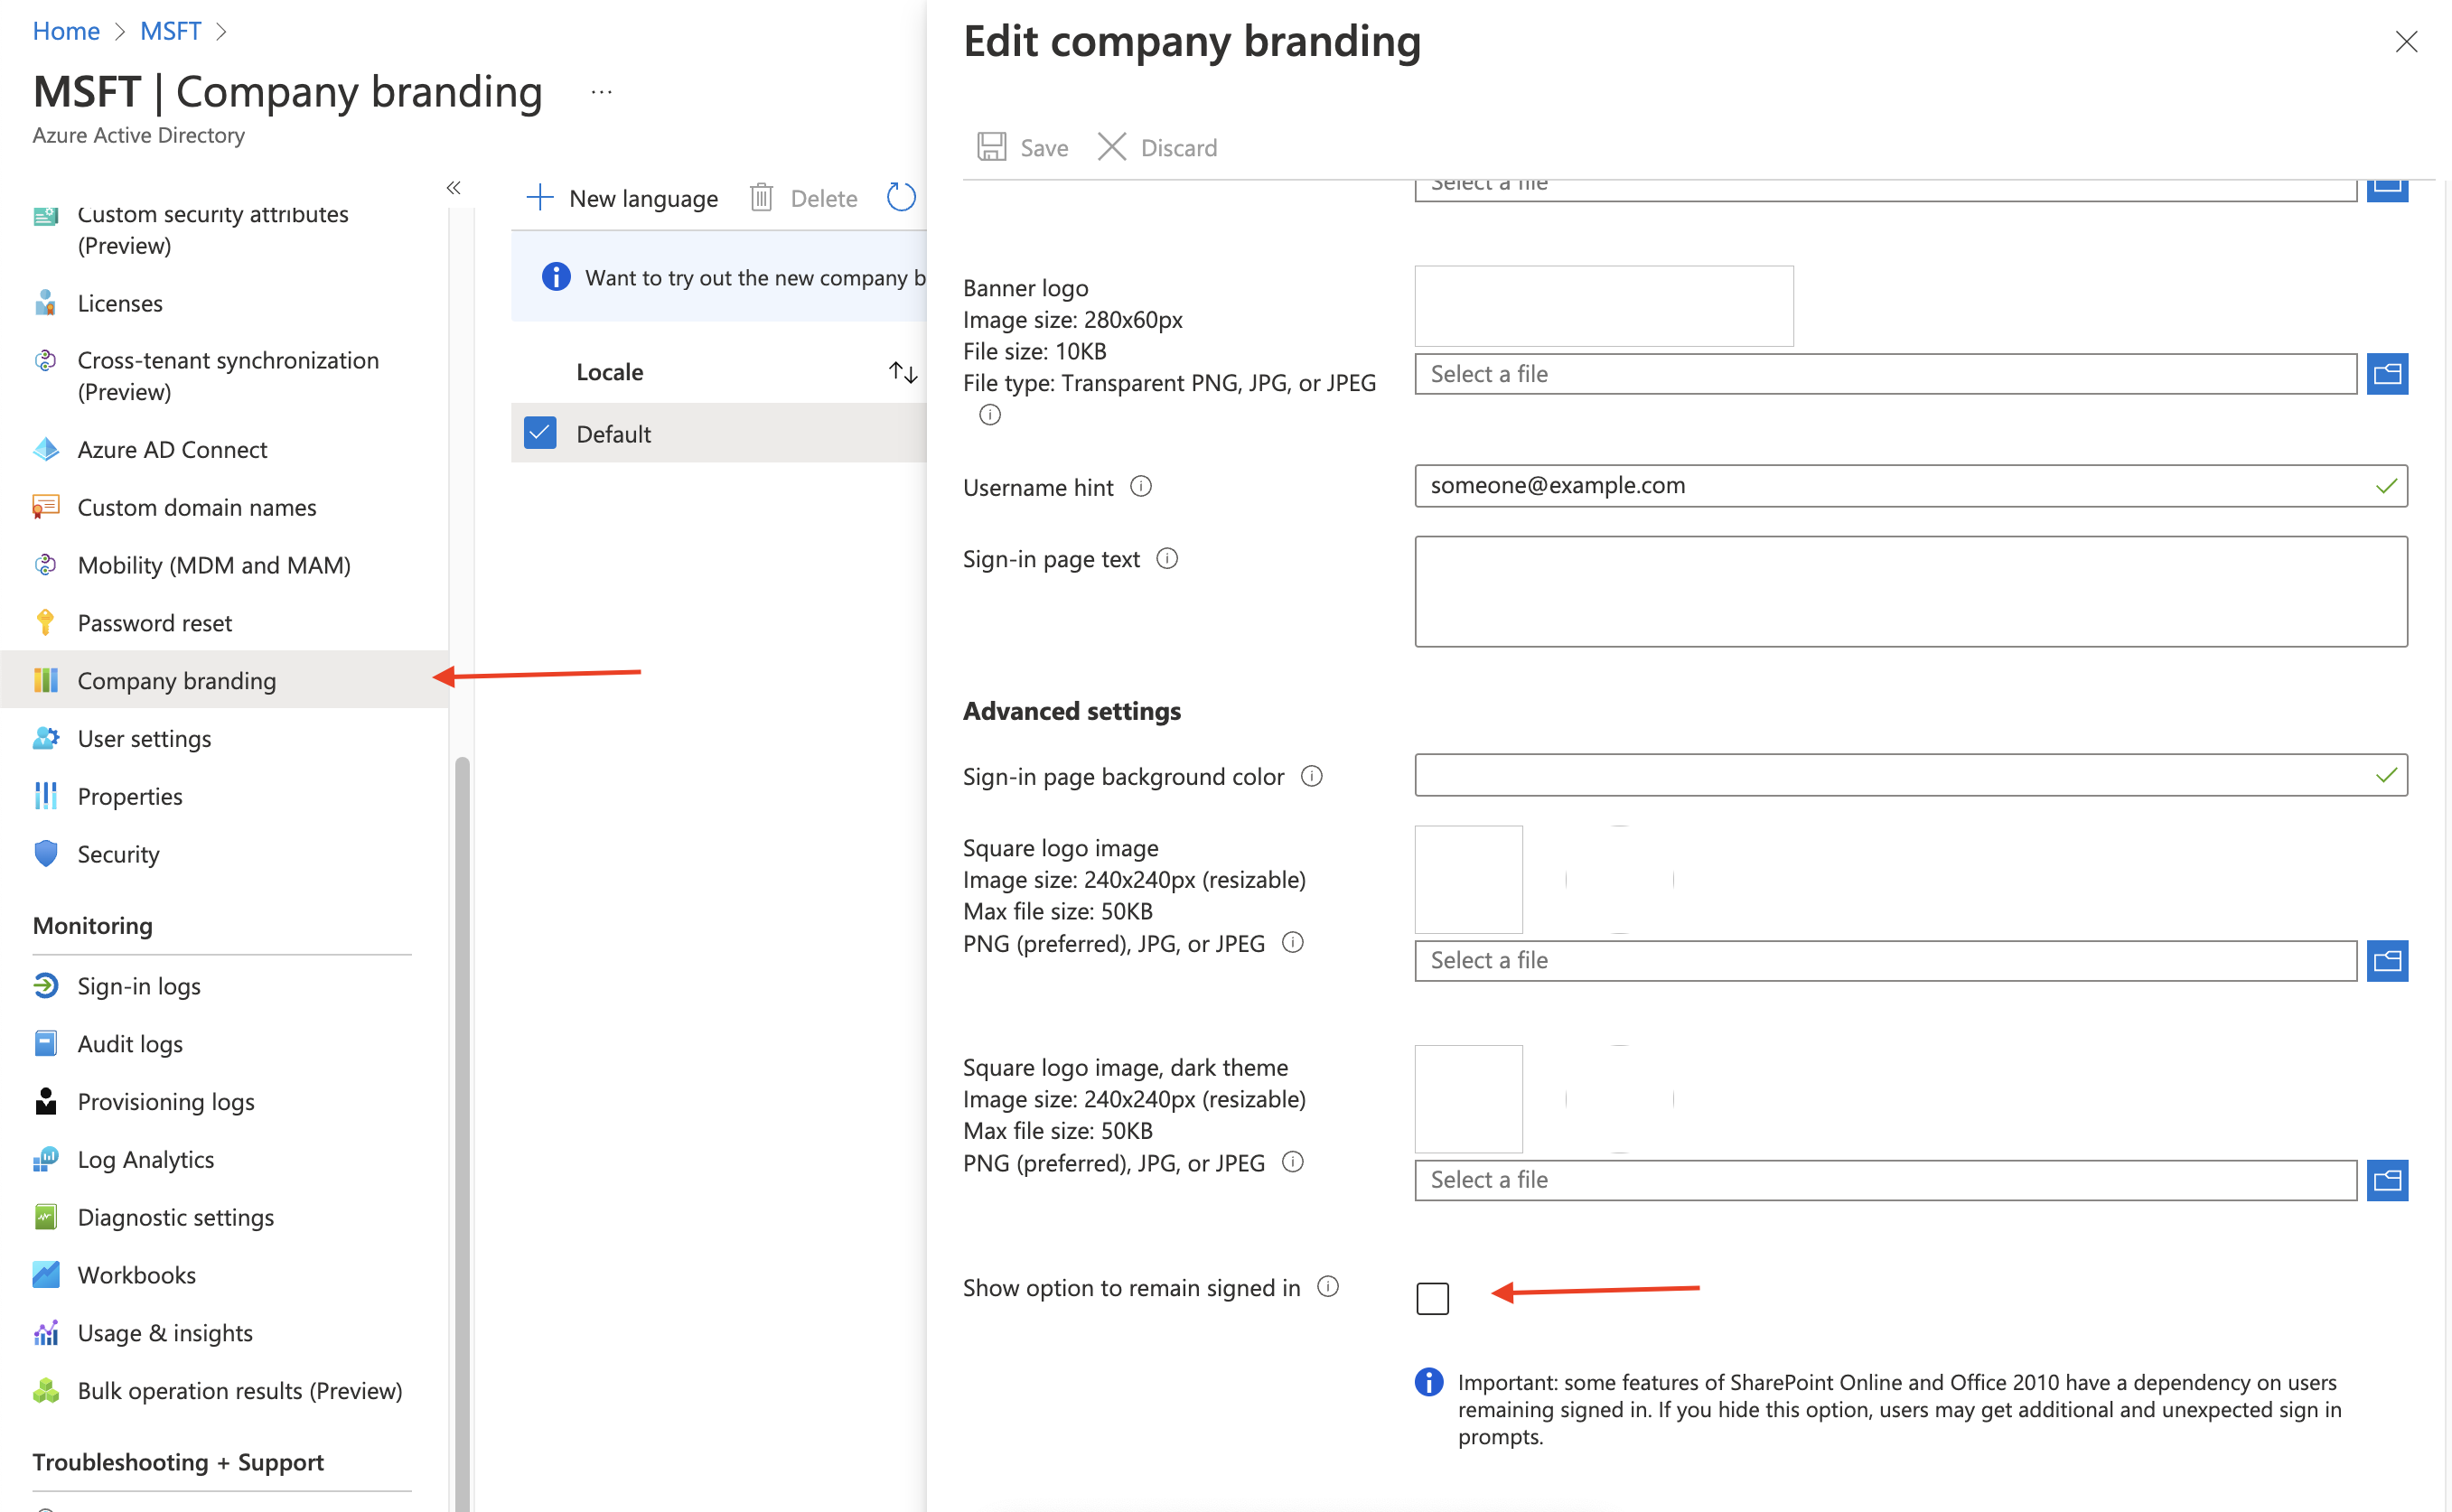Screen dimensions: 2452x1512
Task: Click the Square logo image browse icon
Action: tap(2386, 960)
